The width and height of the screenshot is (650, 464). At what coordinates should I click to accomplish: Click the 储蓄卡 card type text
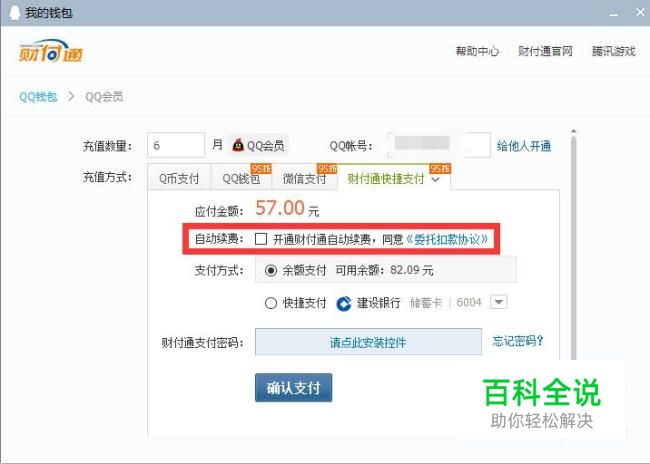pyautogui.click(x=426, y=303)
